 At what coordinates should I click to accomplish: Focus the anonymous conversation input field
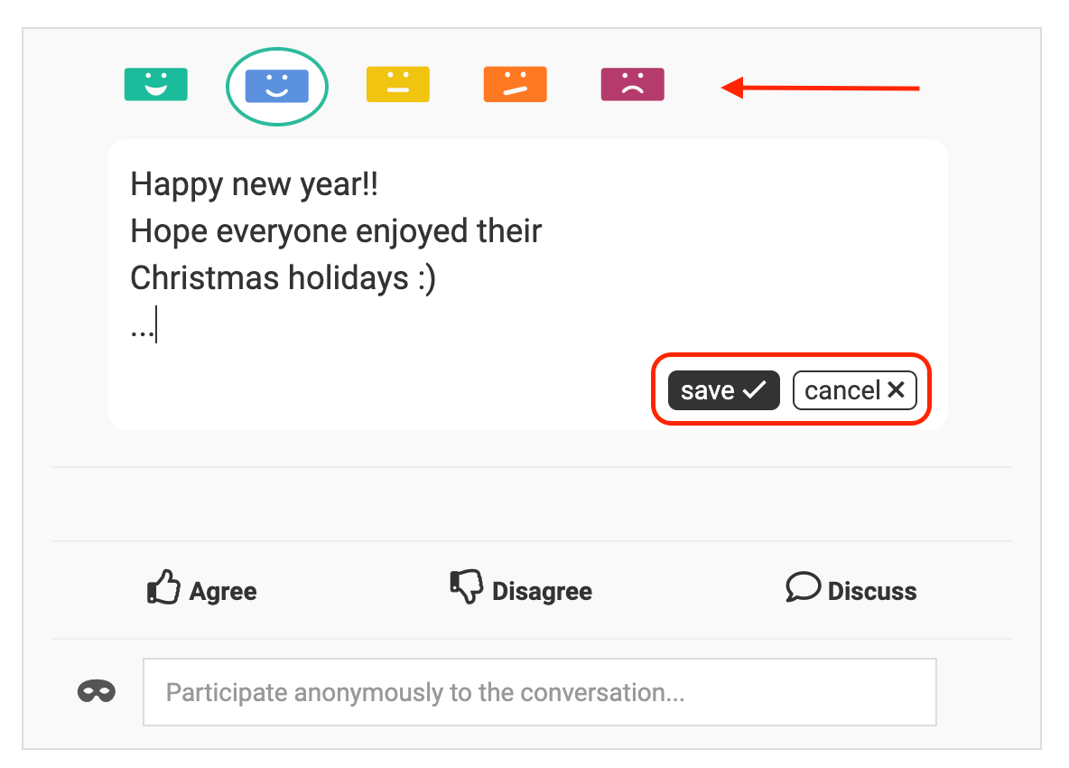[540, 692]
